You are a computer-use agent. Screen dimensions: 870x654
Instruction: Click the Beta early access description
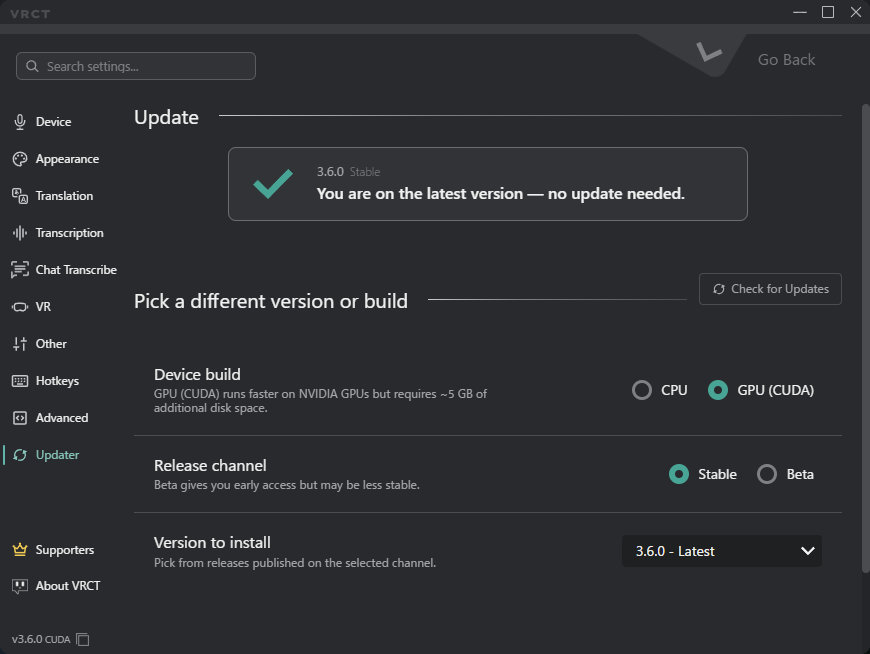[x=286, y=485]
